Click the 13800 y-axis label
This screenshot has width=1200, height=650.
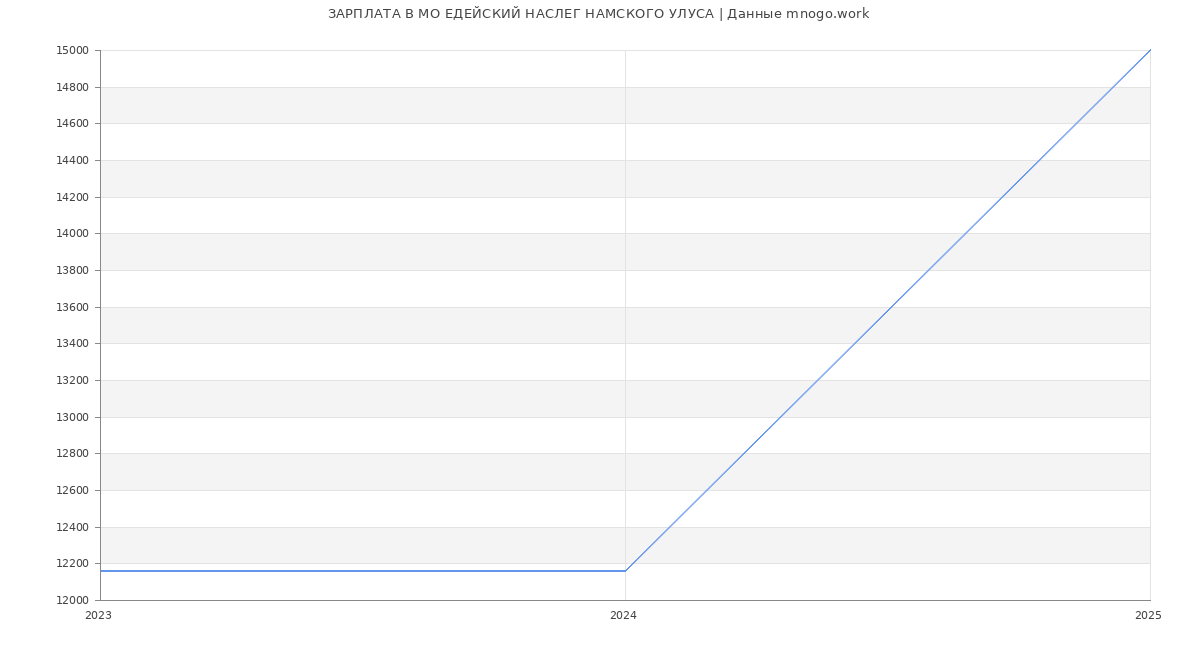coord(72,271)
